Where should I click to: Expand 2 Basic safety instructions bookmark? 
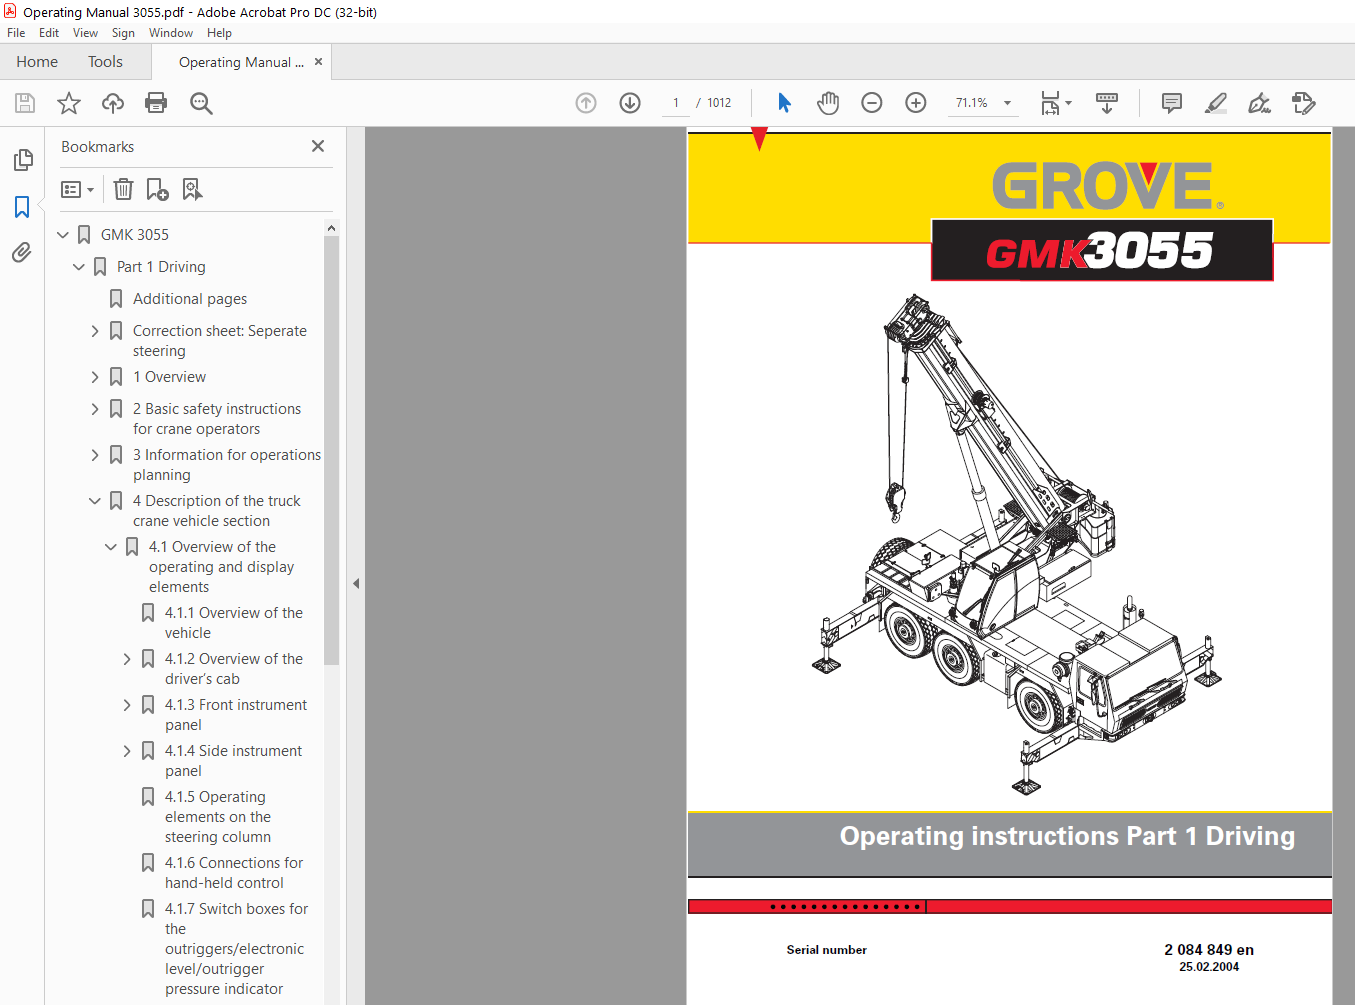pyautogui.click(x=95, y=409)
